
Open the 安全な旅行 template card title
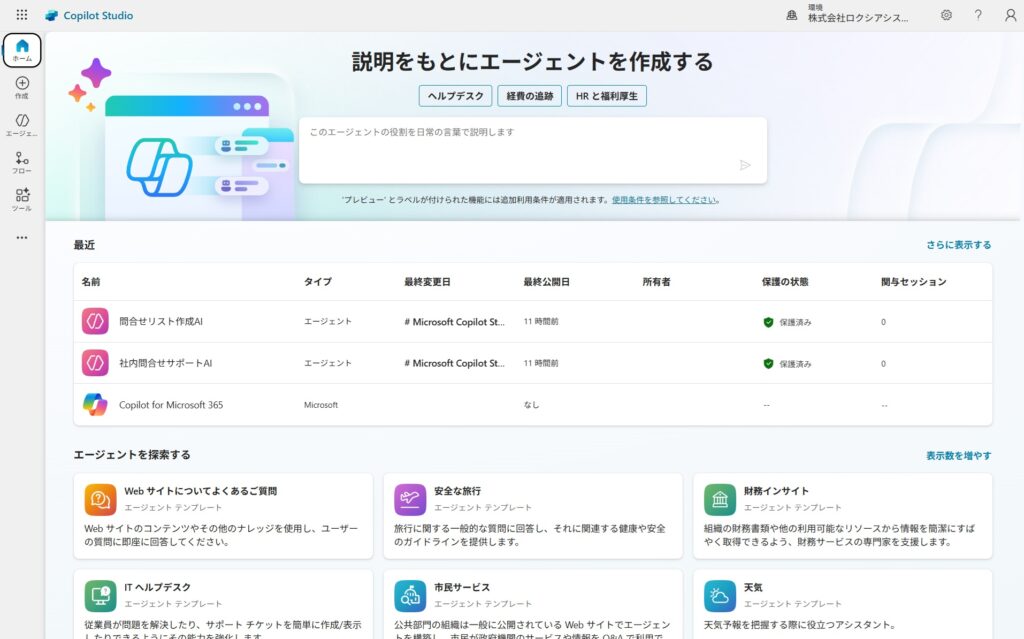tap(457, 491)
